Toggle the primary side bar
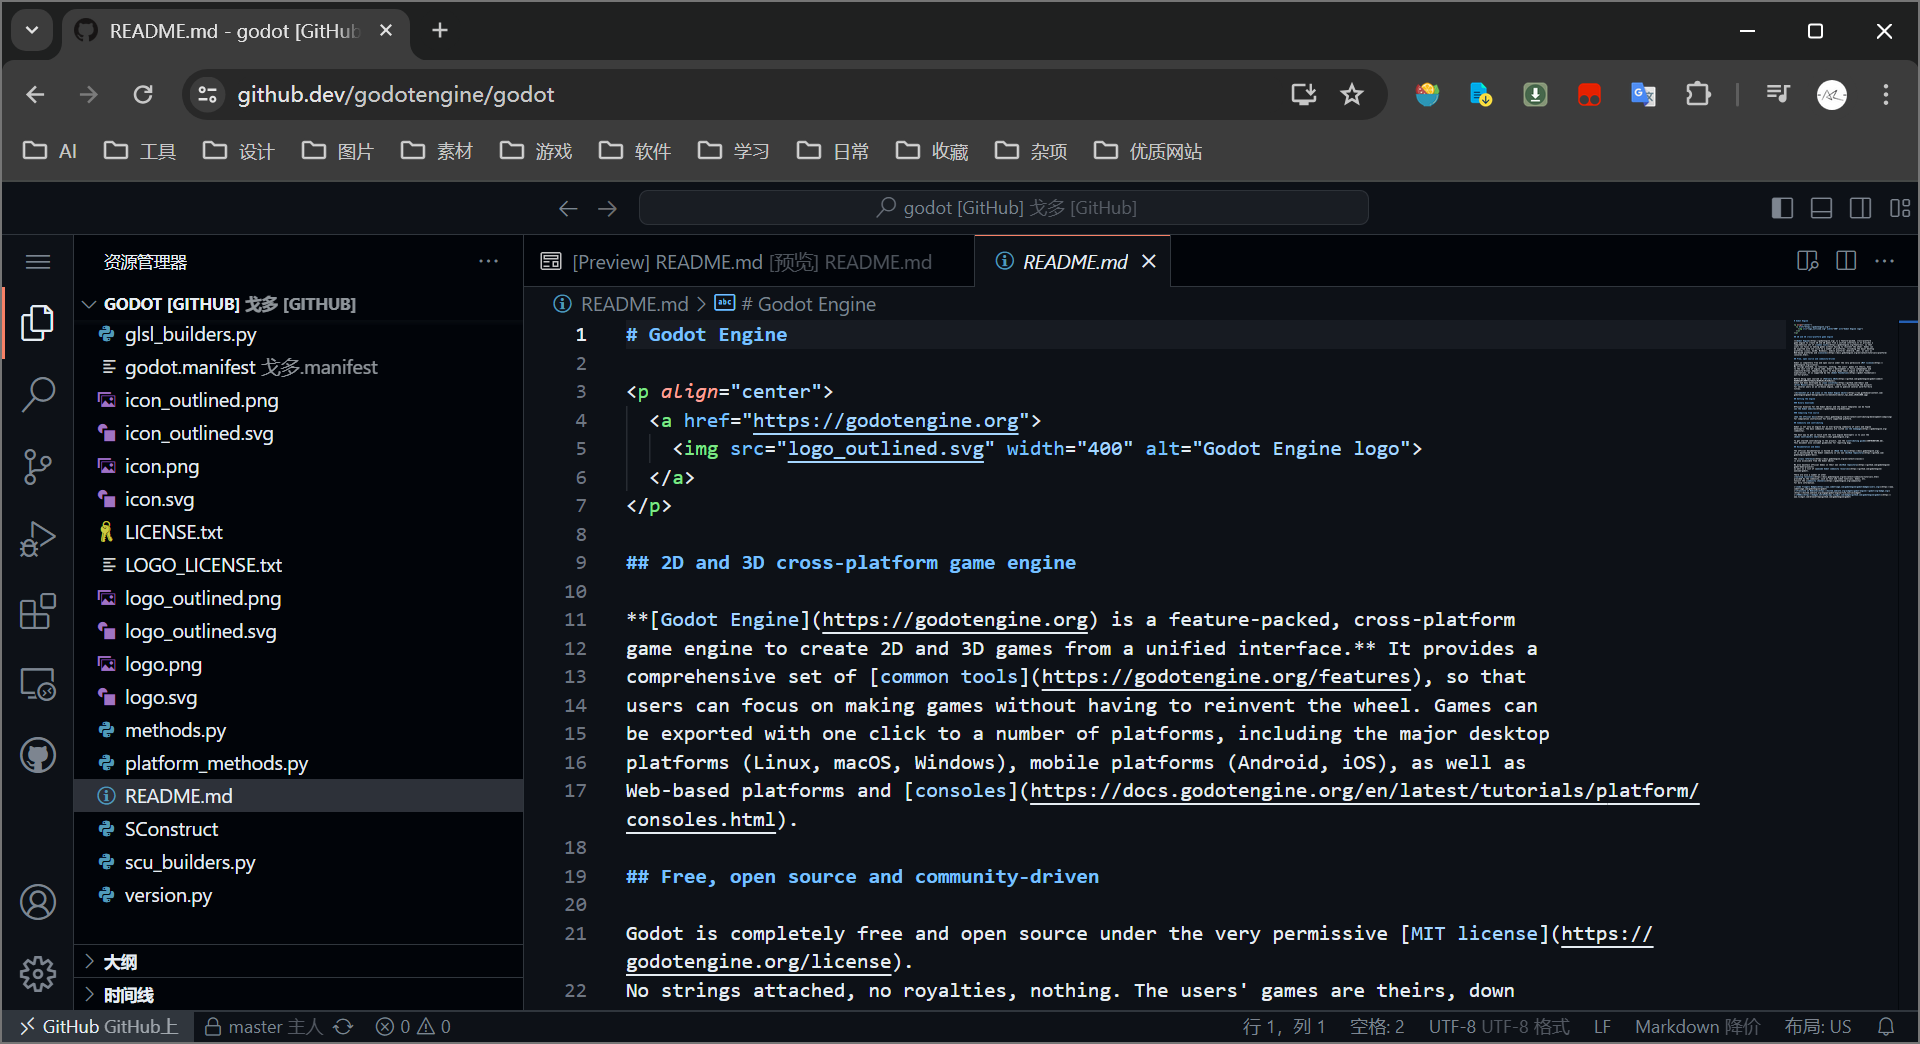This screenshot has height=1044, width=1920. 1782,208
